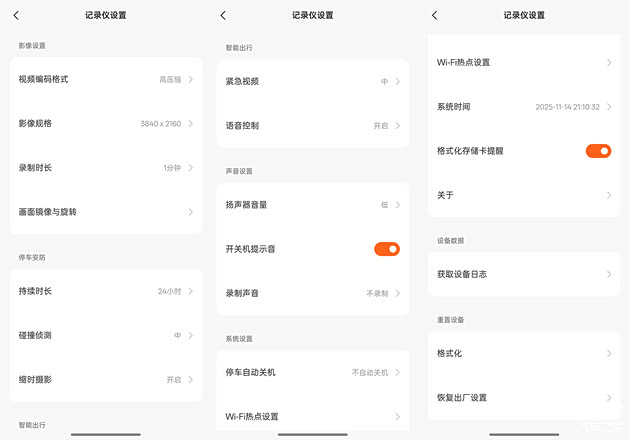
Task: Click the chevron beside 画面镜像与旋转
Action: coord(190,212)
